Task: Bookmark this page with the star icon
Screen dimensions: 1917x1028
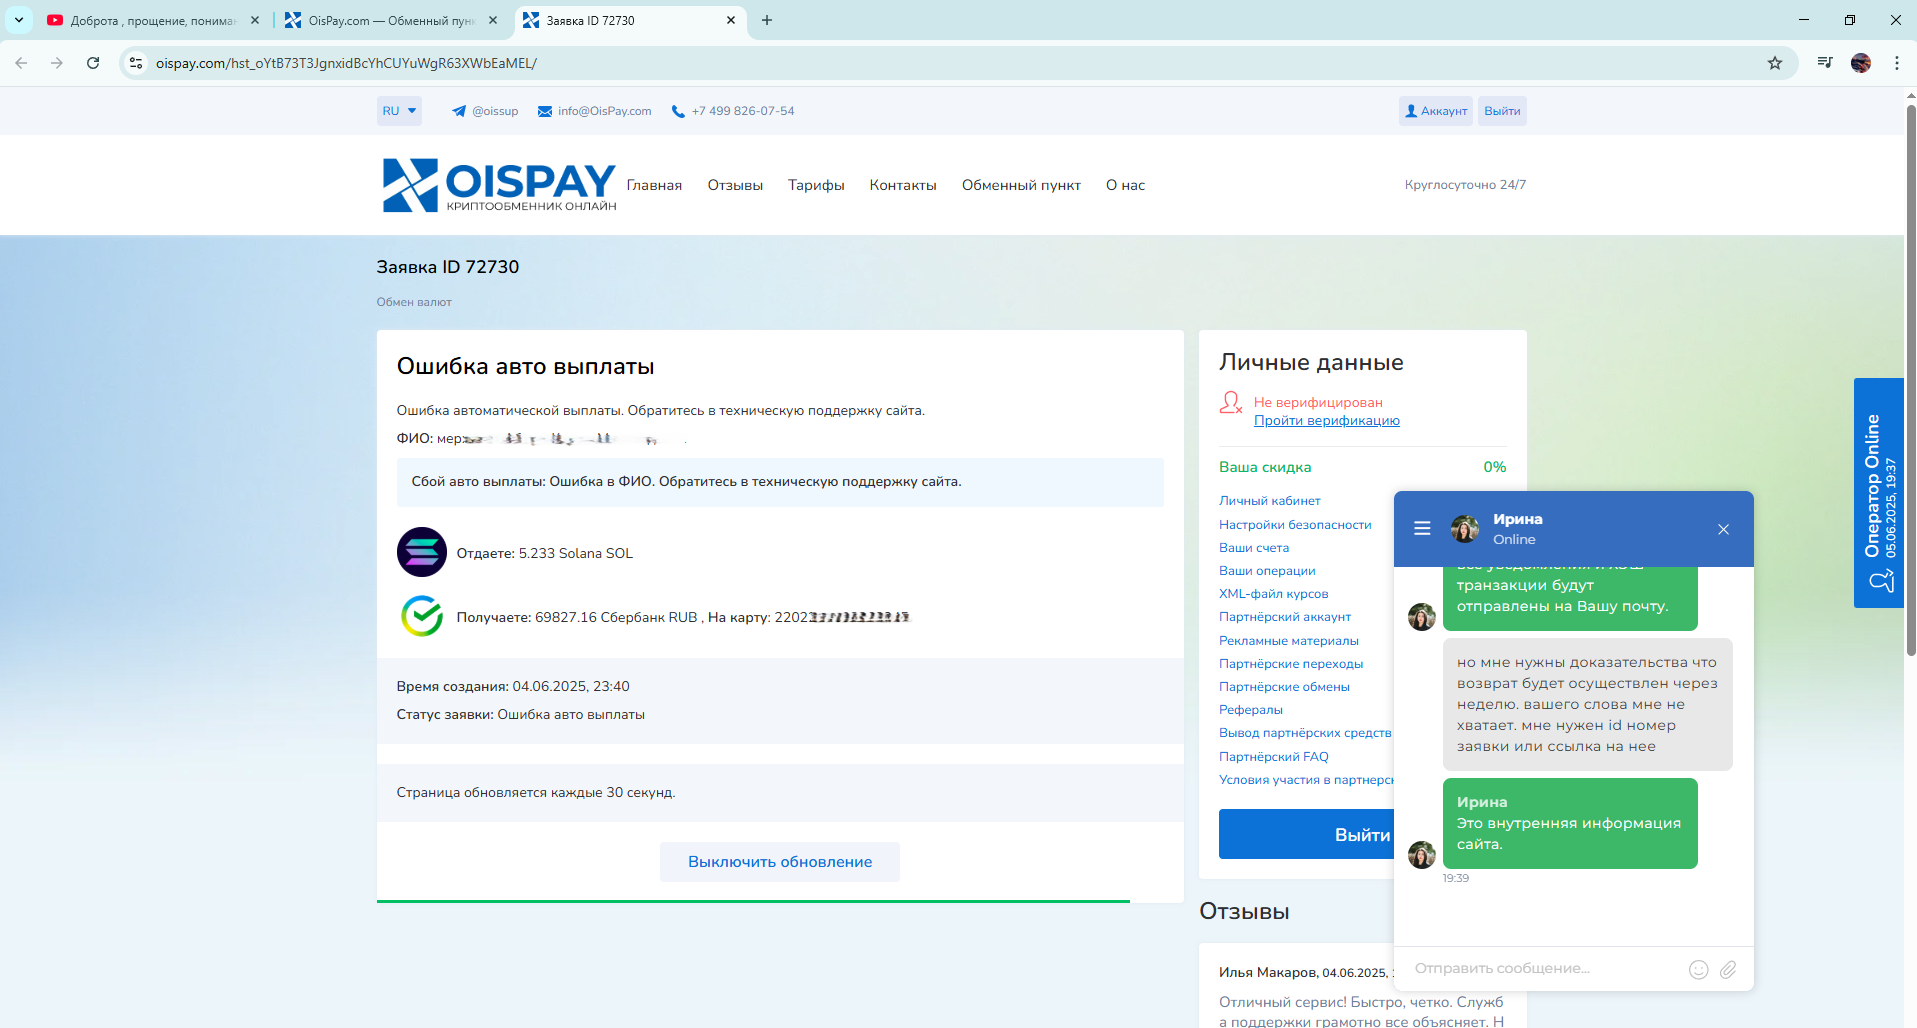Action: click(1775, 63)
